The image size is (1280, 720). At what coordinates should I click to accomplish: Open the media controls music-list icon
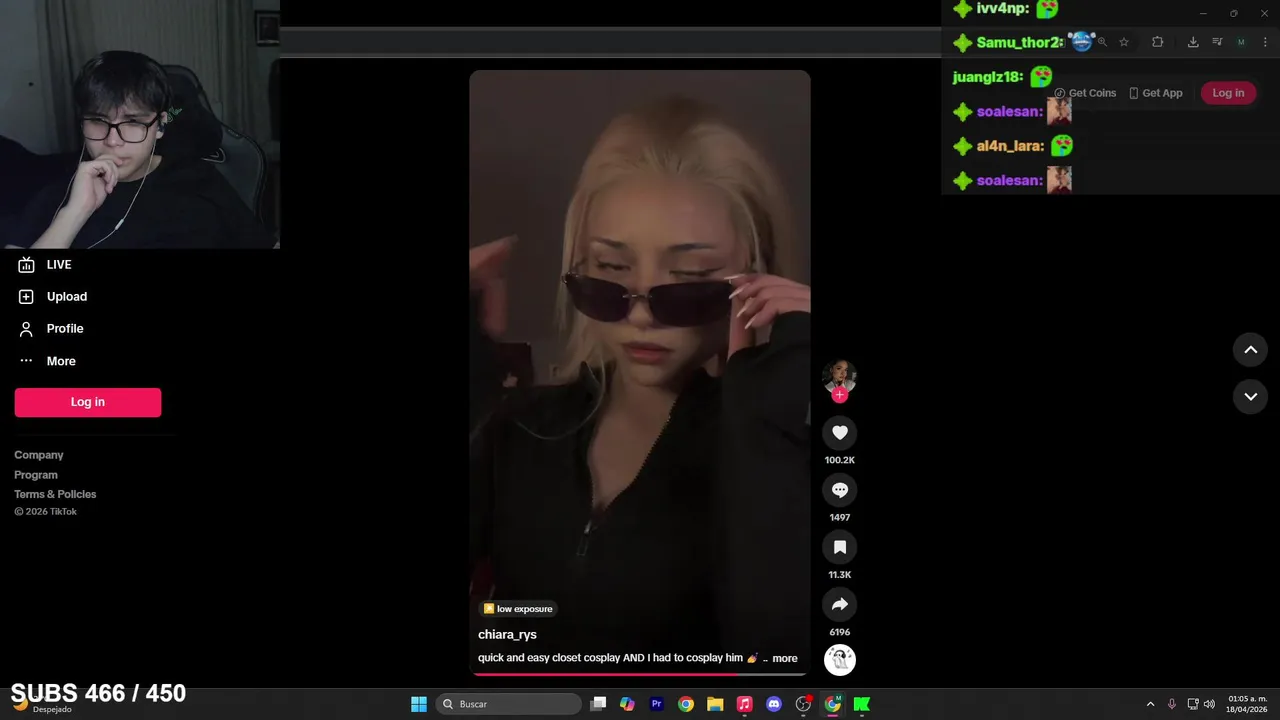(x=1217, y=42)
